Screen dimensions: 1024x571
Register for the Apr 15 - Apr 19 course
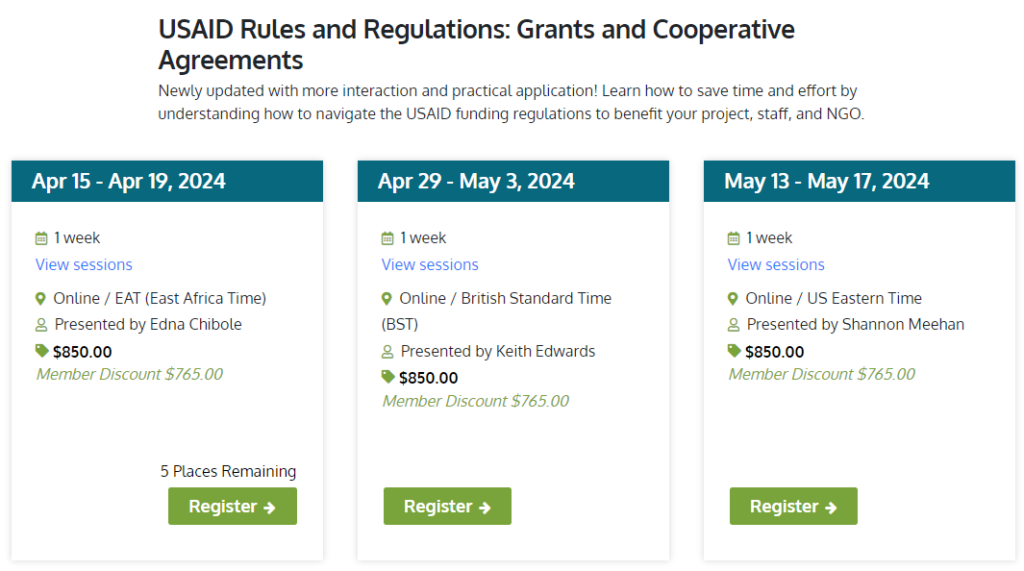point(232,506)
